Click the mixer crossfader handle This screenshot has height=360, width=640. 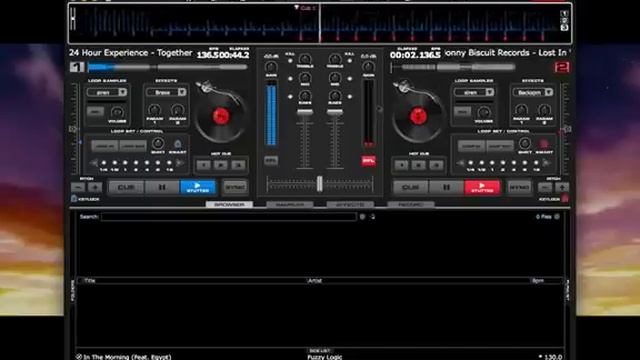(x=320, y=184)
